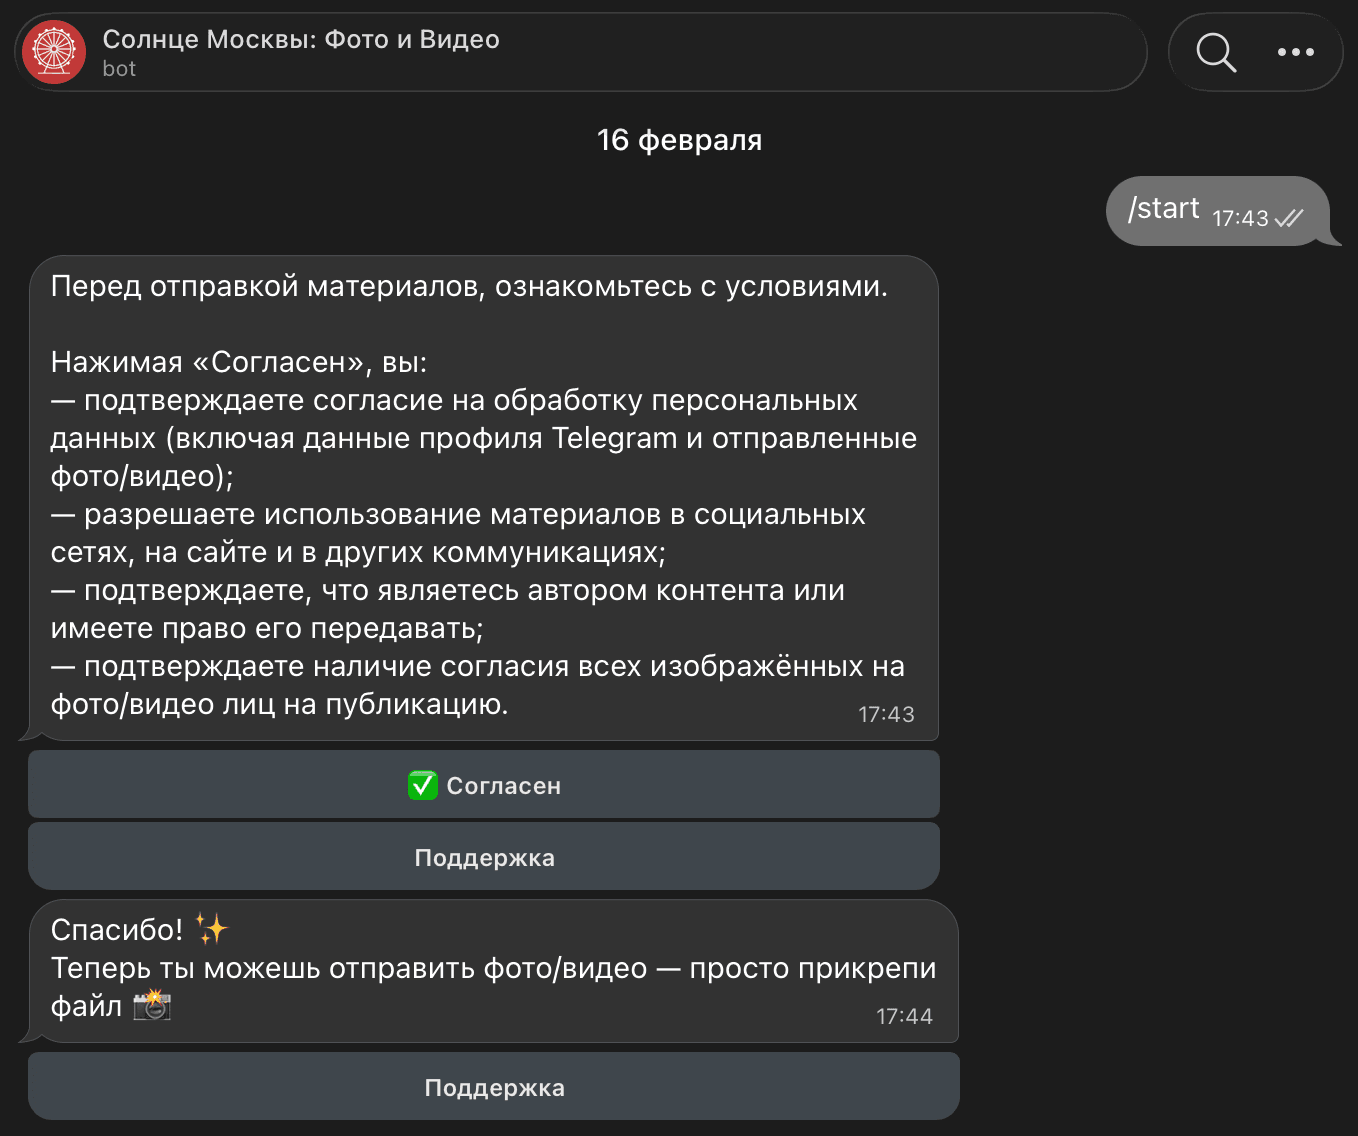Open the bot's Ferris wheel avatar
The image size is (1358, 1136).
(54, 52)
